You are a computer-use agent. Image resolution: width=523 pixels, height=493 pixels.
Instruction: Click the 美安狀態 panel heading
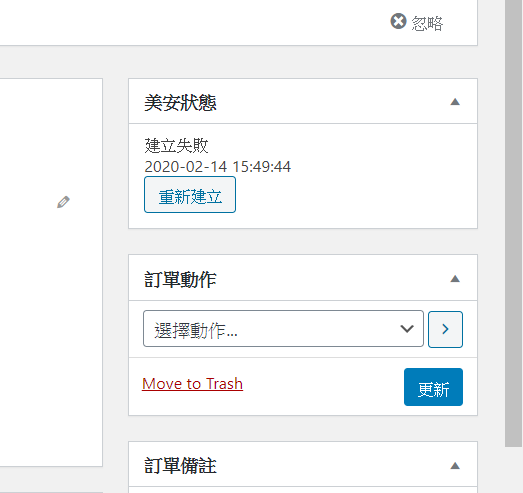pyautogui.click(x=180, y=102)
